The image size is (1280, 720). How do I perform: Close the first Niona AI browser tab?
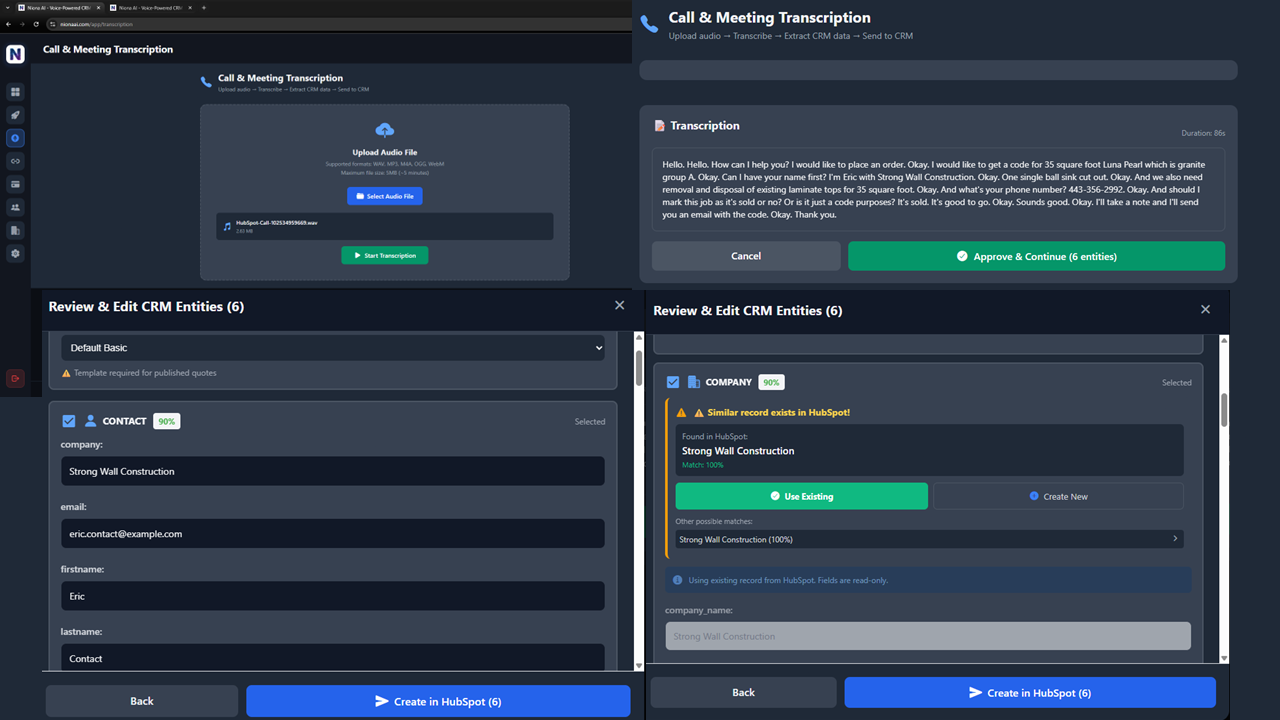(x=98, y=7)
